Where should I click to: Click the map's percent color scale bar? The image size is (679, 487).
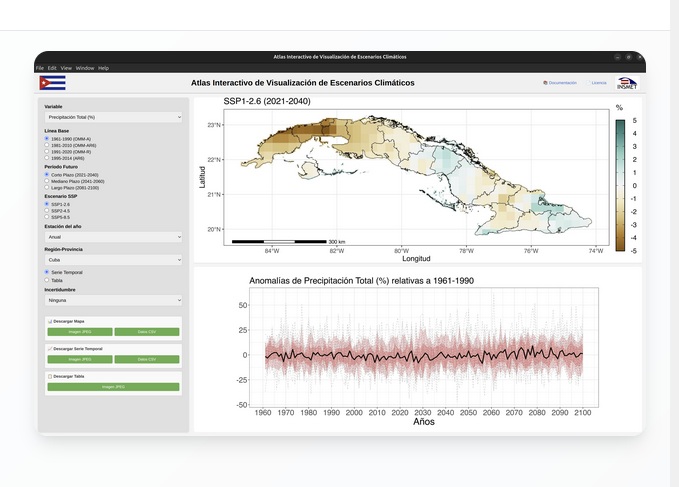(620, 185)
